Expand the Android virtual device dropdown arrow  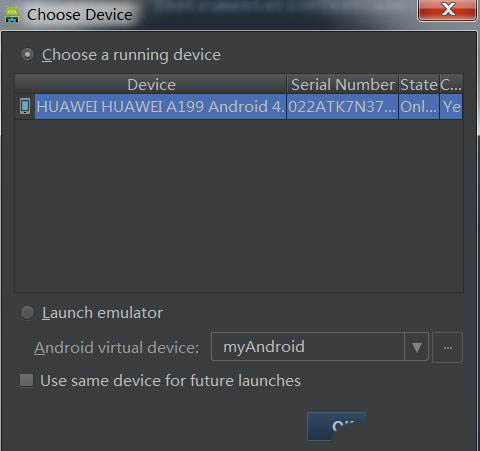(416, 347)
